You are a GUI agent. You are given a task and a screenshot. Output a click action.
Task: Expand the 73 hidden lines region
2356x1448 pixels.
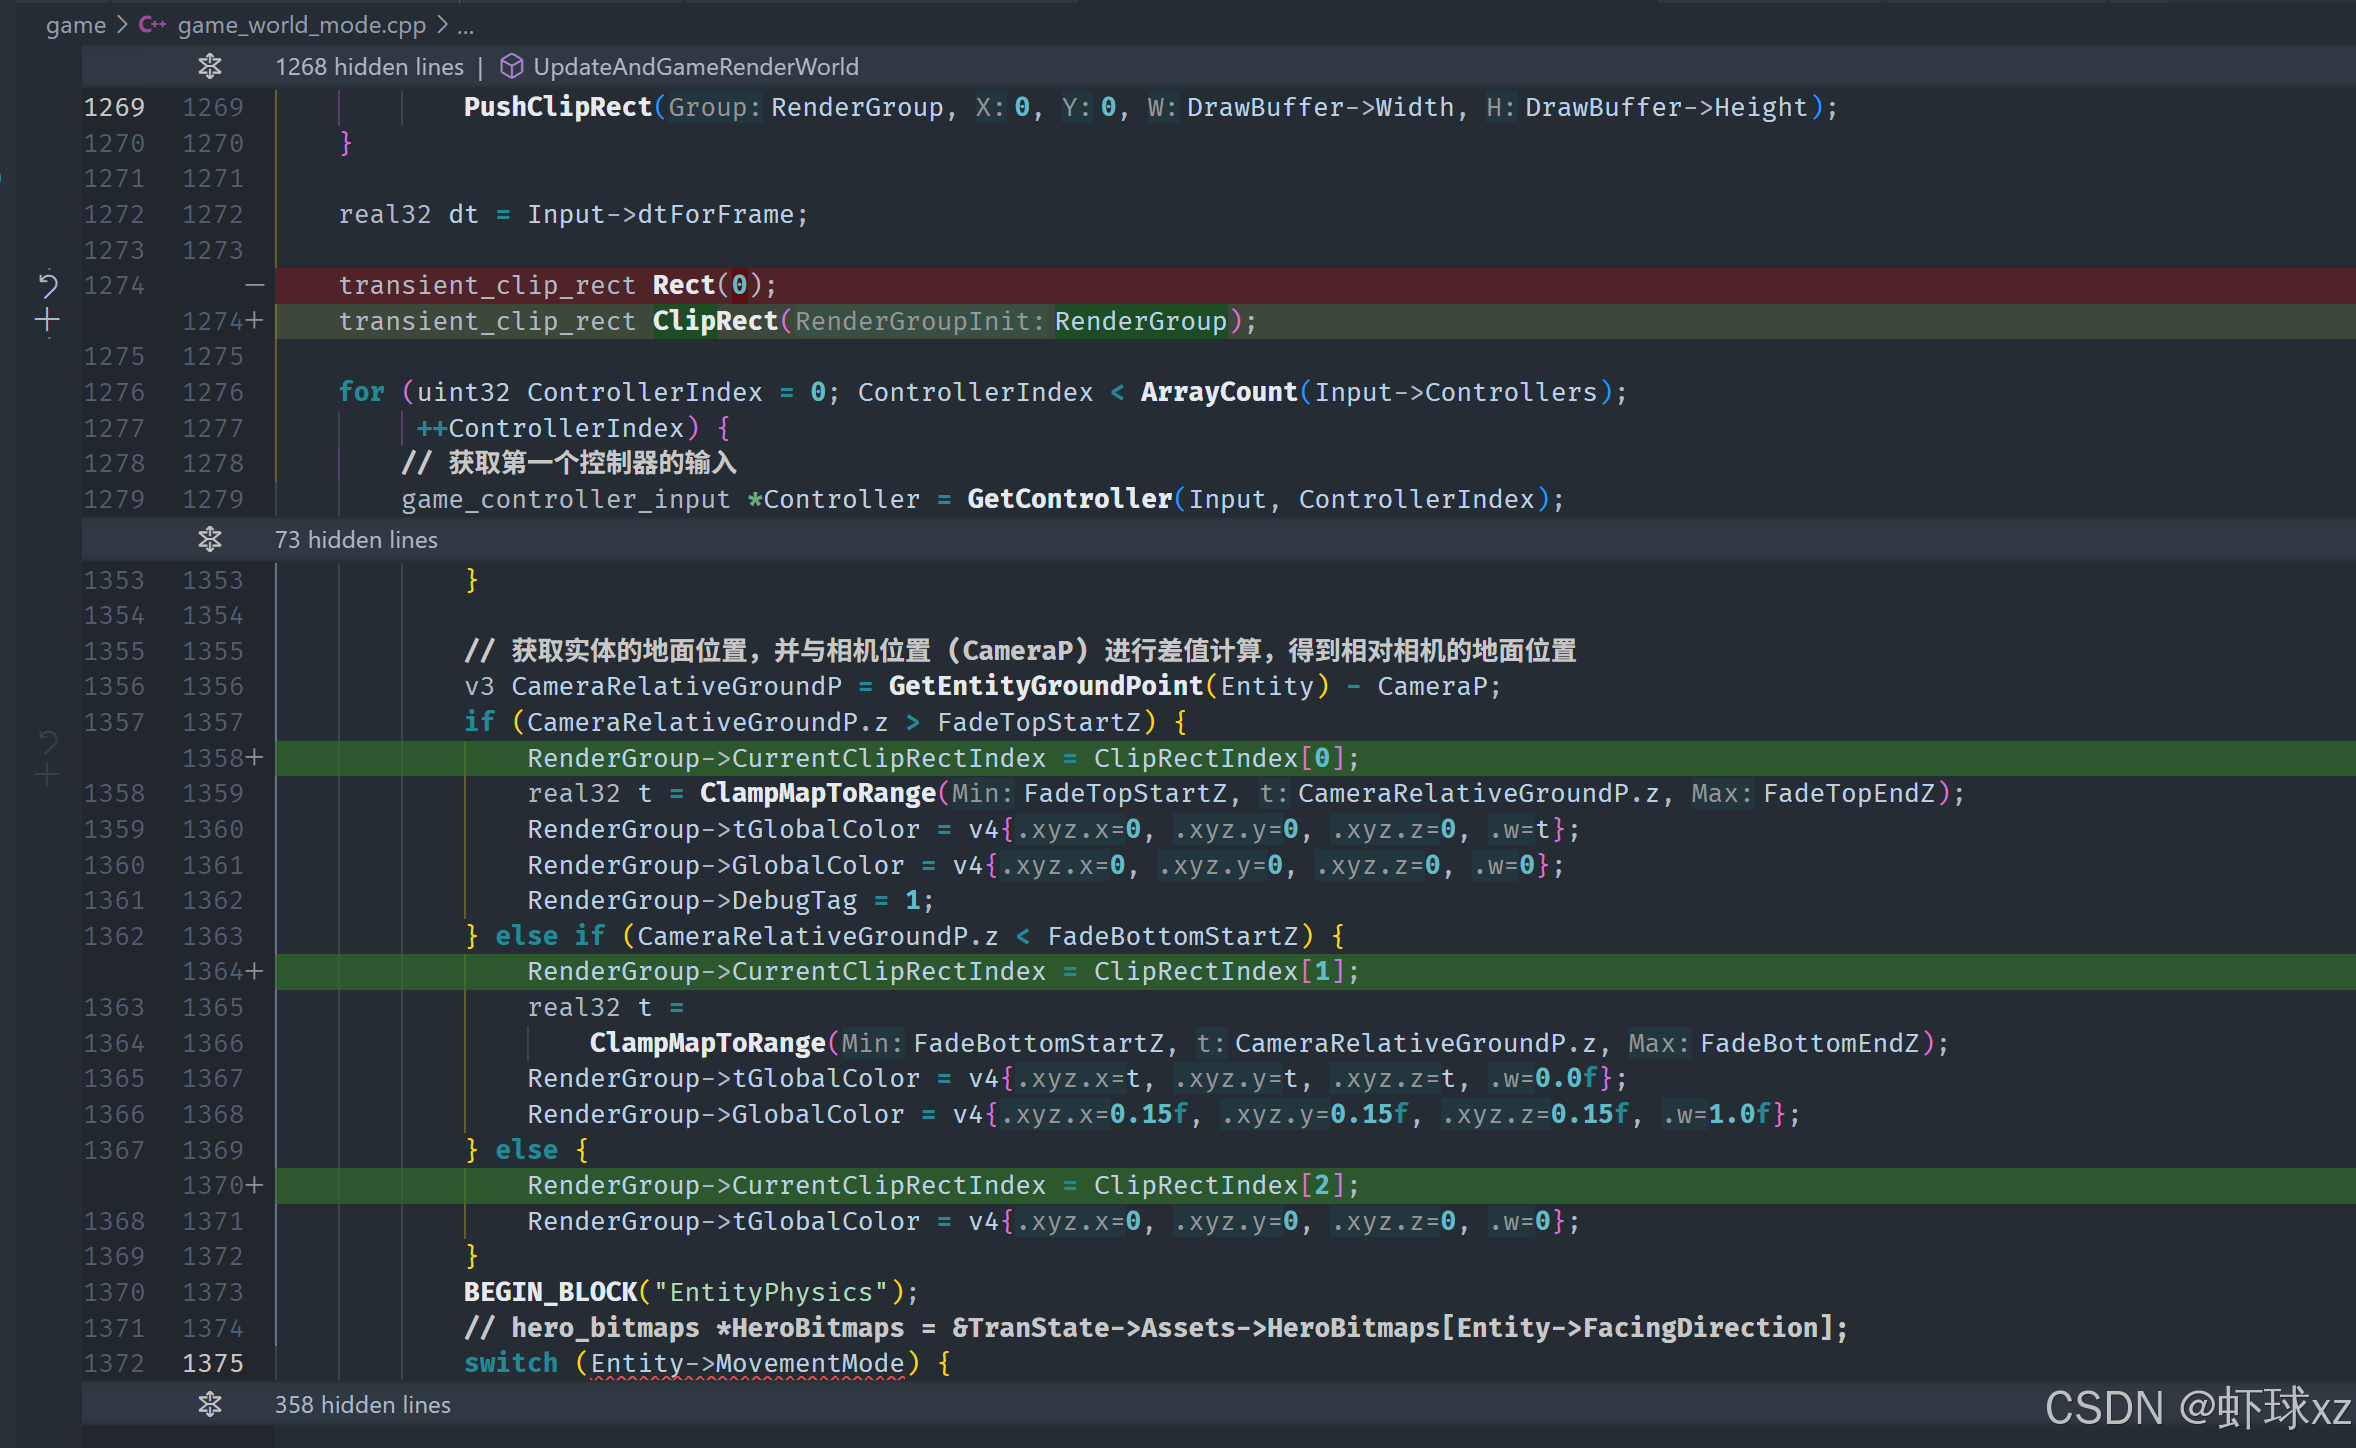pos(356,540)
